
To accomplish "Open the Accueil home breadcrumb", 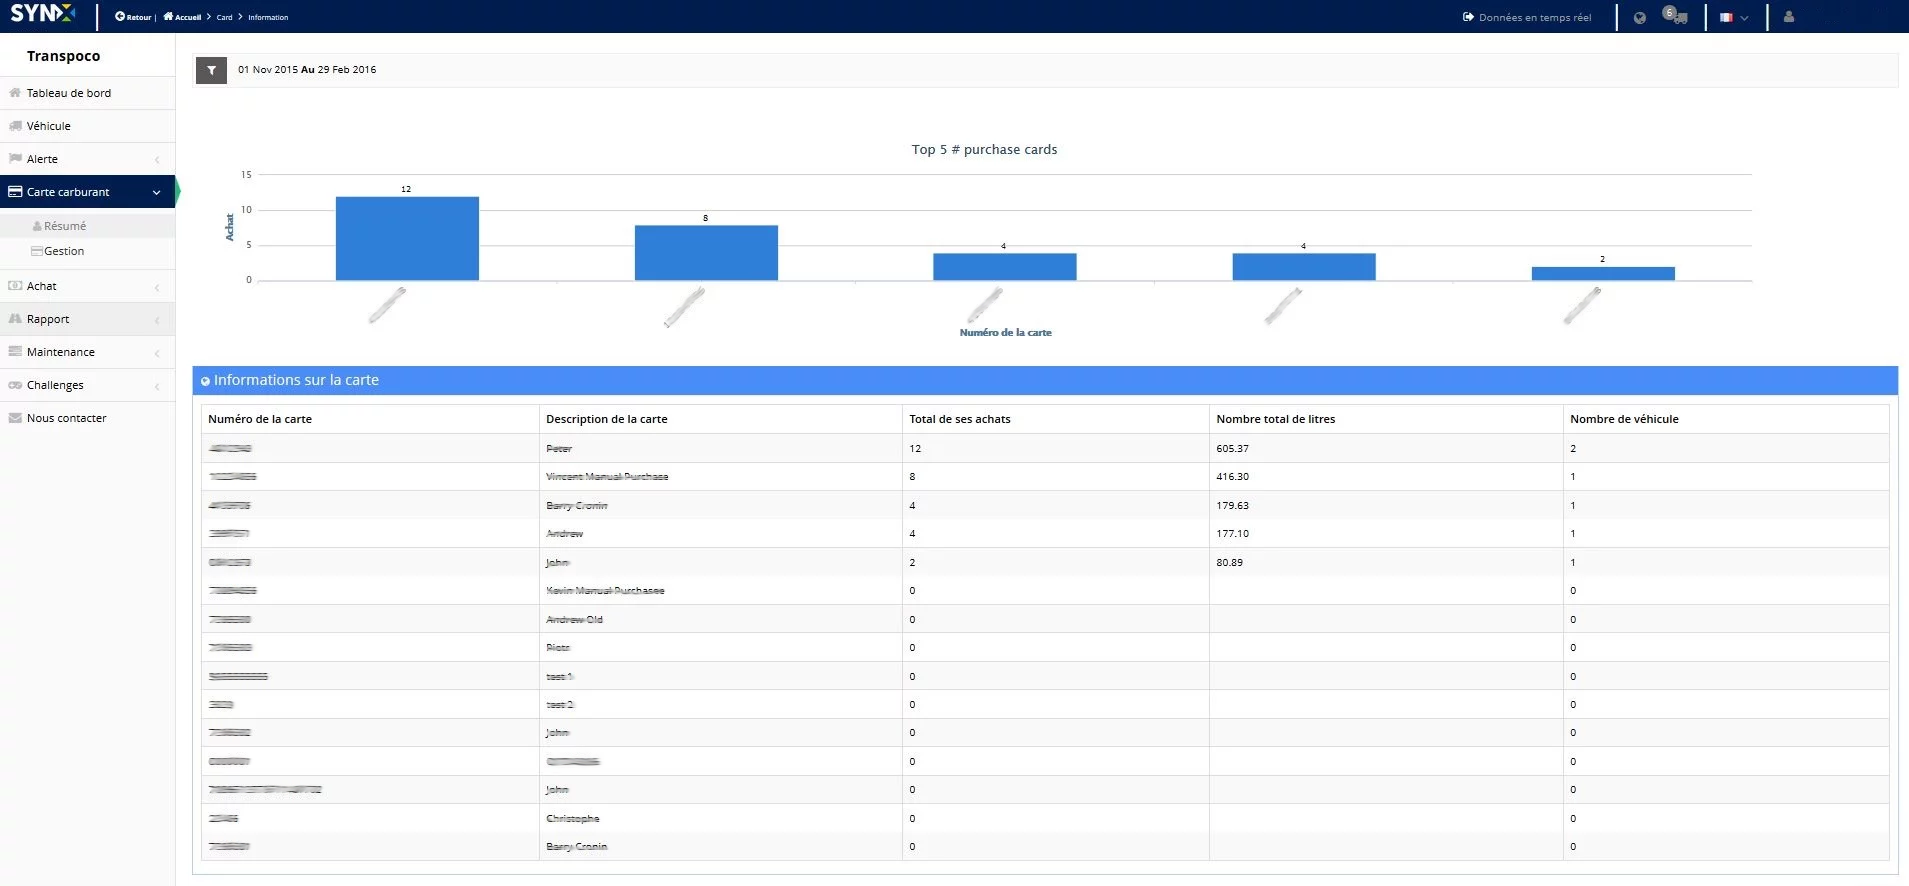I will [182, 17].
